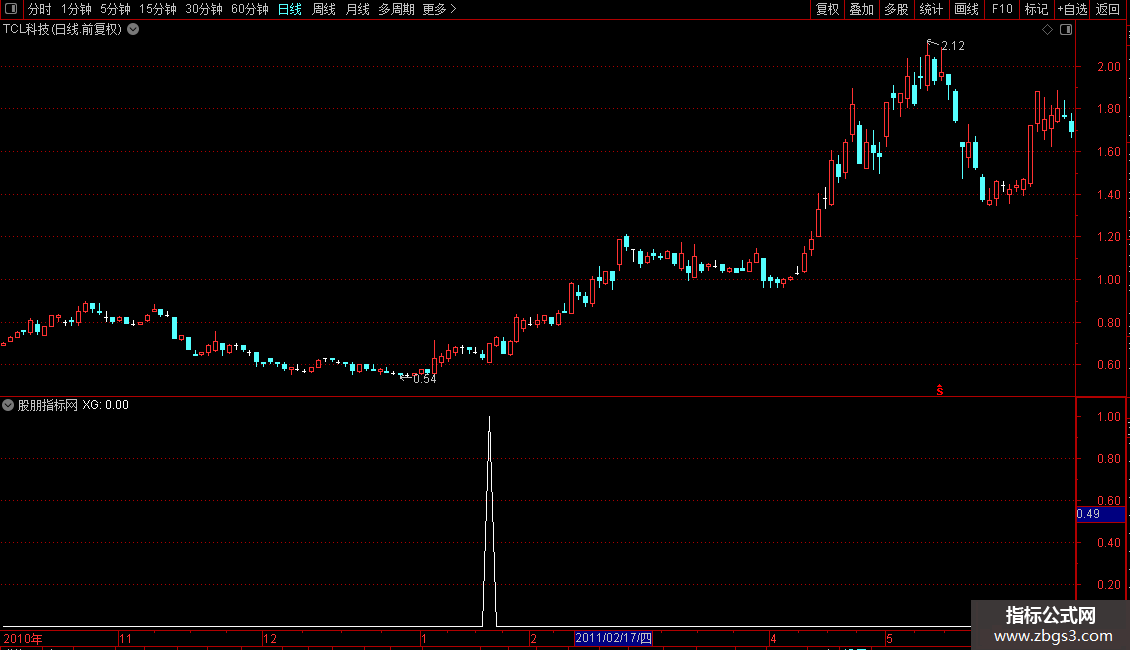Select the 1分钟 period

click(x=76, y=9)
